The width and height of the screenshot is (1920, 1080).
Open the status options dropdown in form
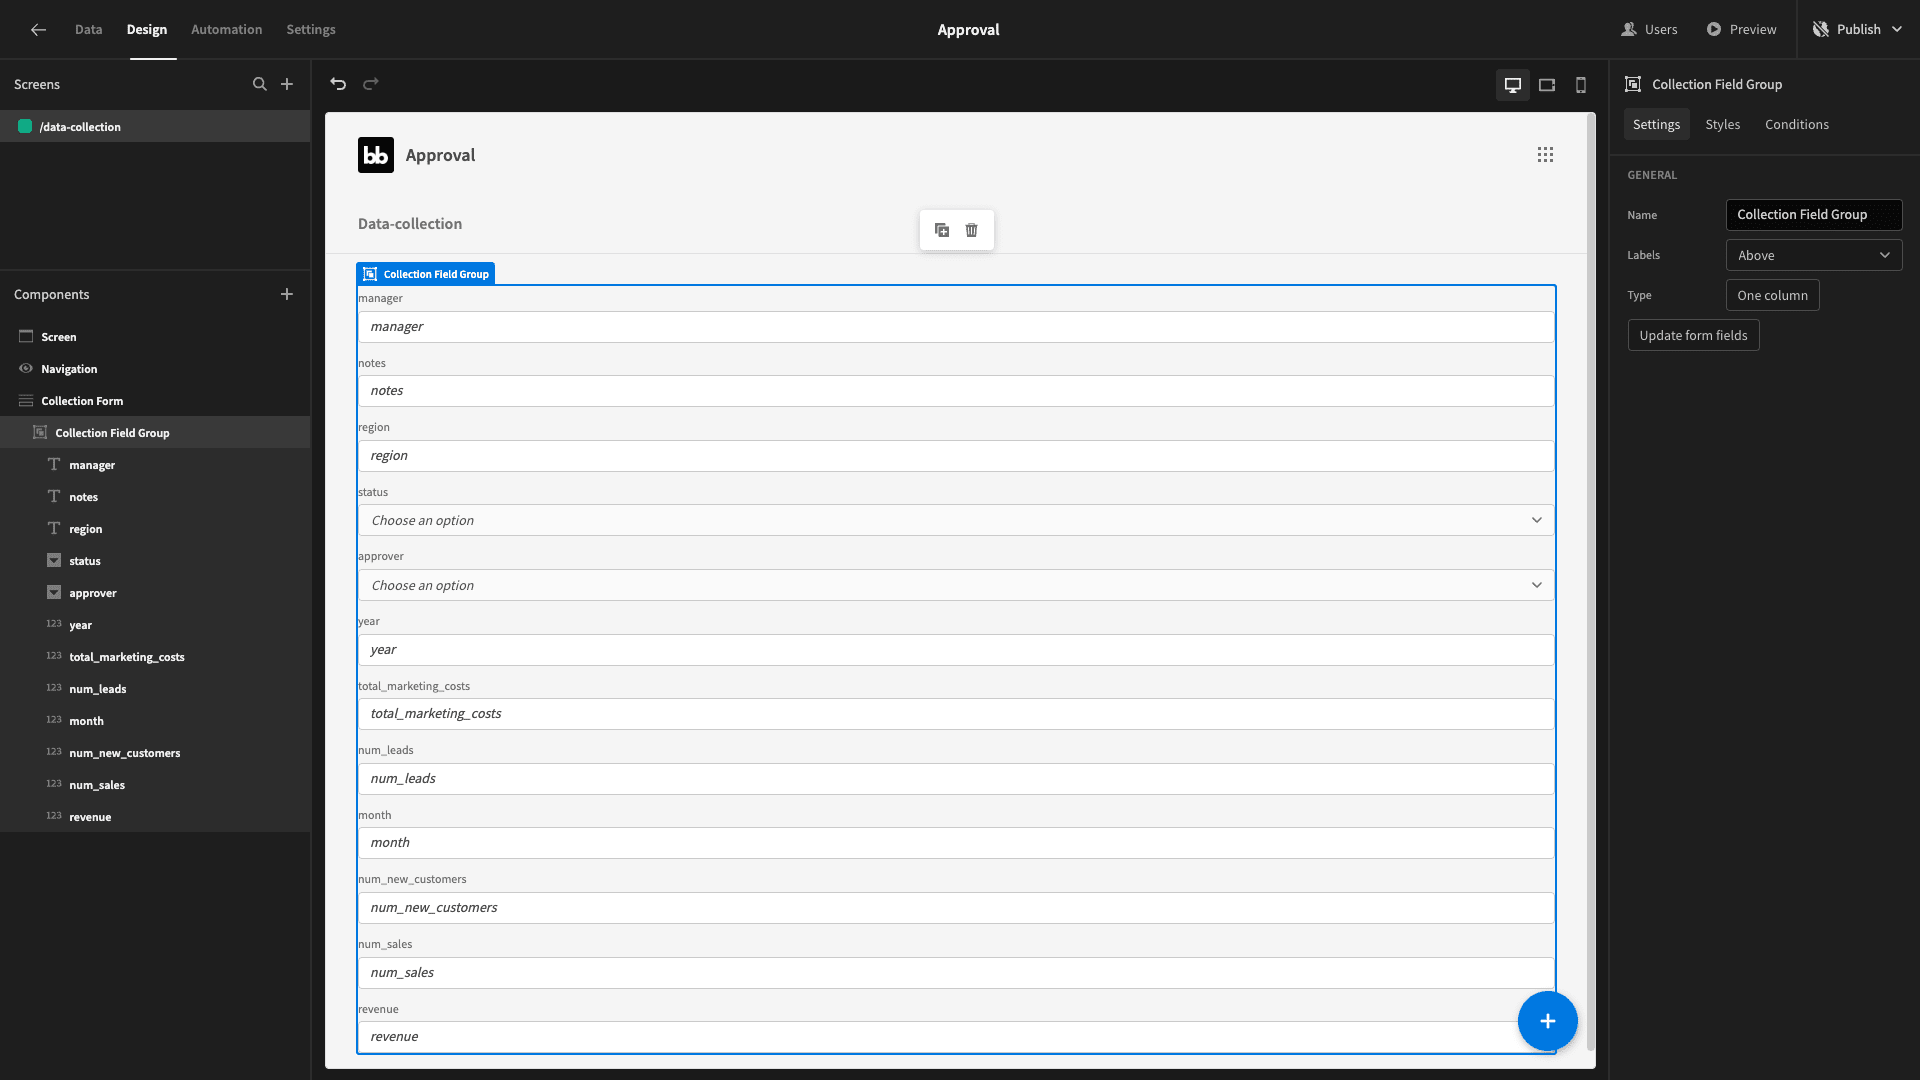pyautogui.click(x=955, y=520)
